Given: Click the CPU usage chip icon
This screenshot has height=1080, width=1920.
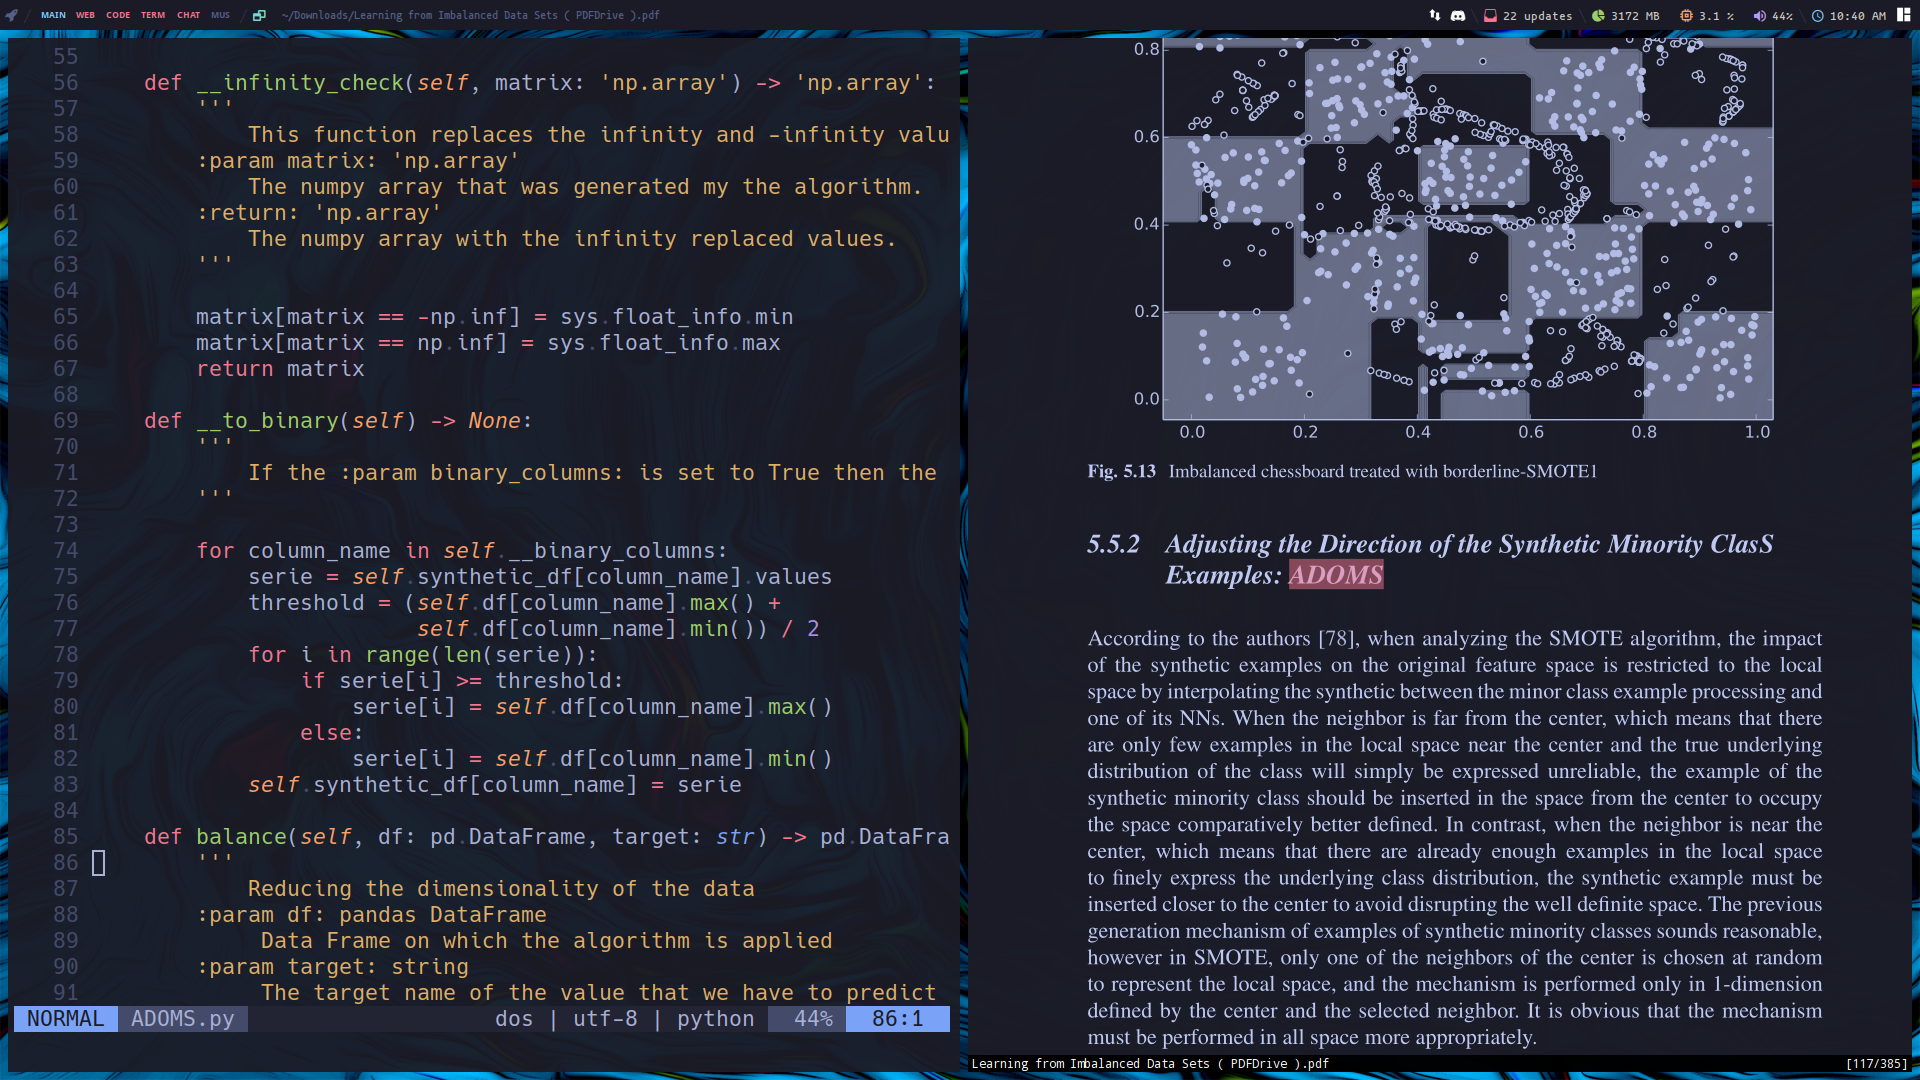Looking at the screenshot, I should click(1686, 15).
